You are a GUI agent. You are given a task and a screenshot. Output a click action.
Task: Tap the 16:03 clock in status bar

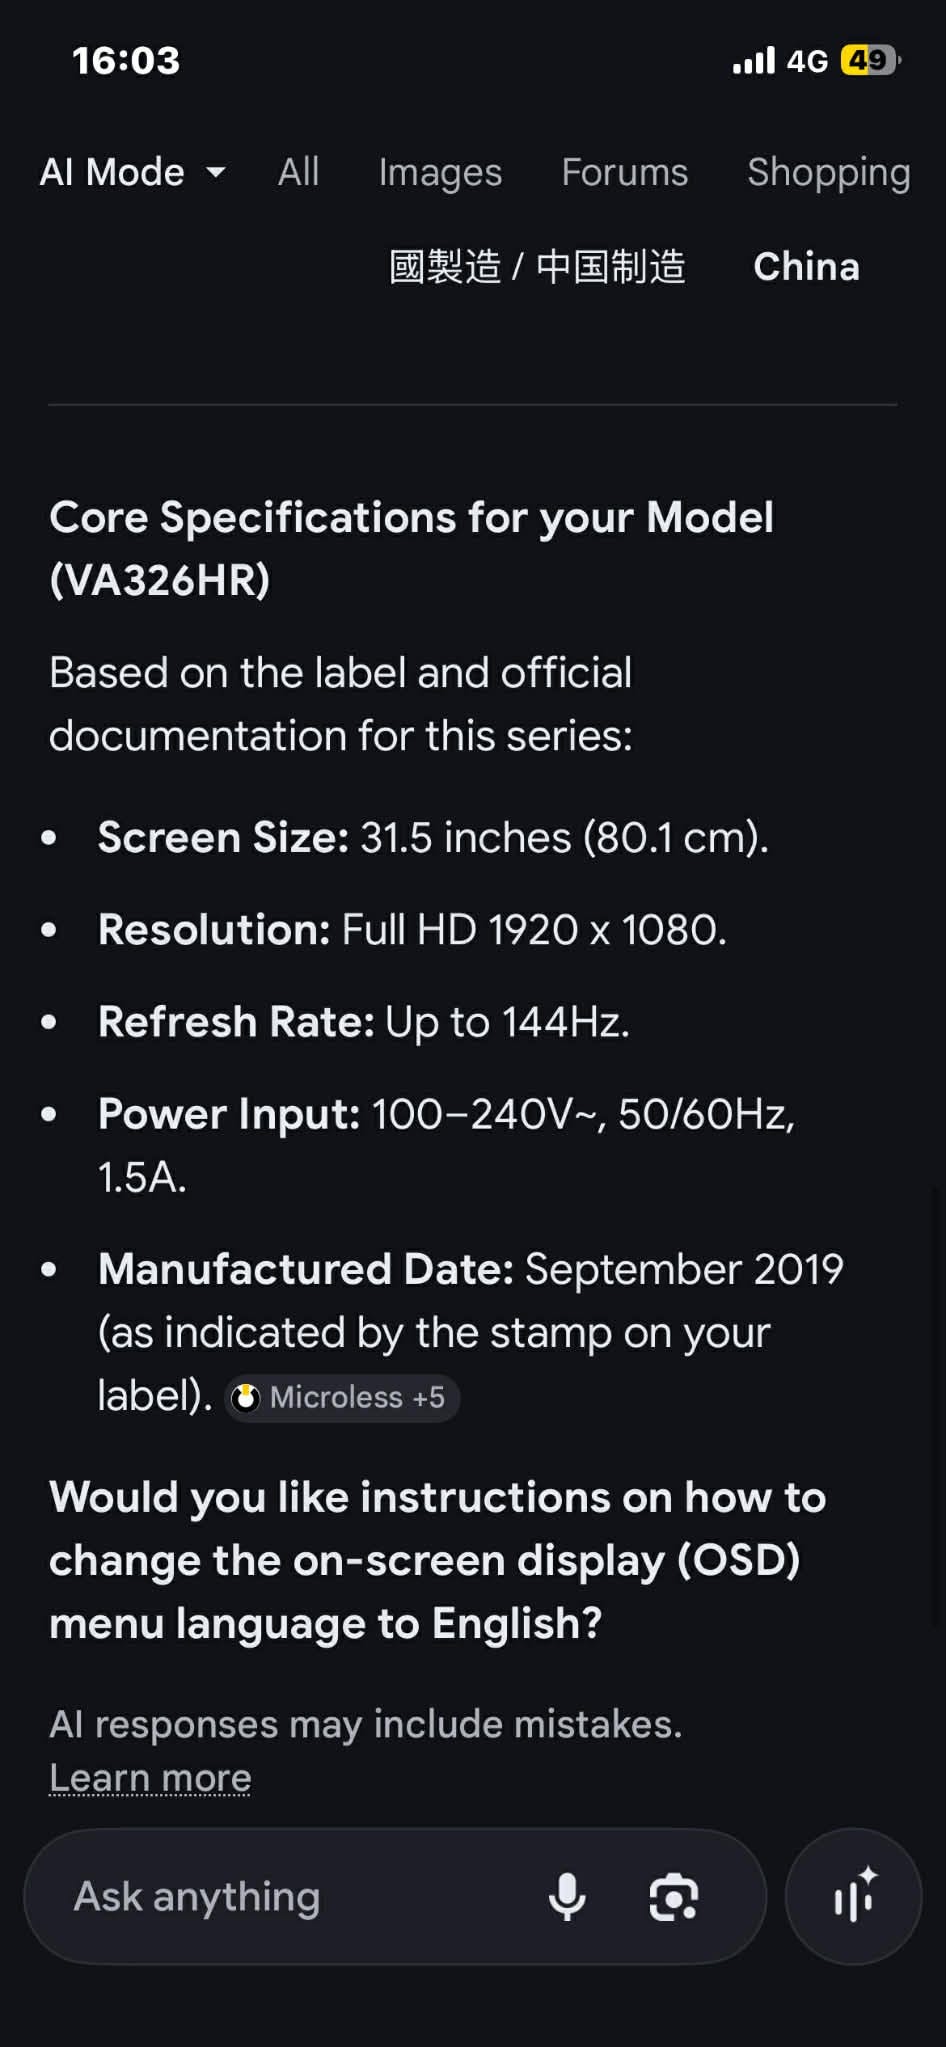pos(126,60)
